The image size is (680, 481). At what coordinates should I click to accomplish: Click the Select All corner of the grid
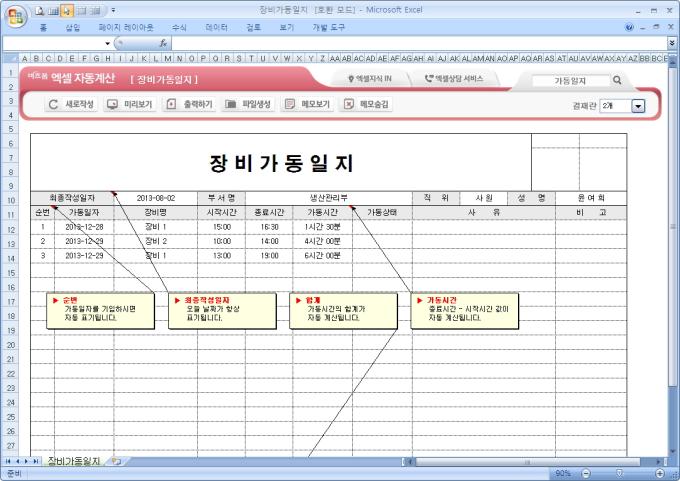tap(10, 58)
